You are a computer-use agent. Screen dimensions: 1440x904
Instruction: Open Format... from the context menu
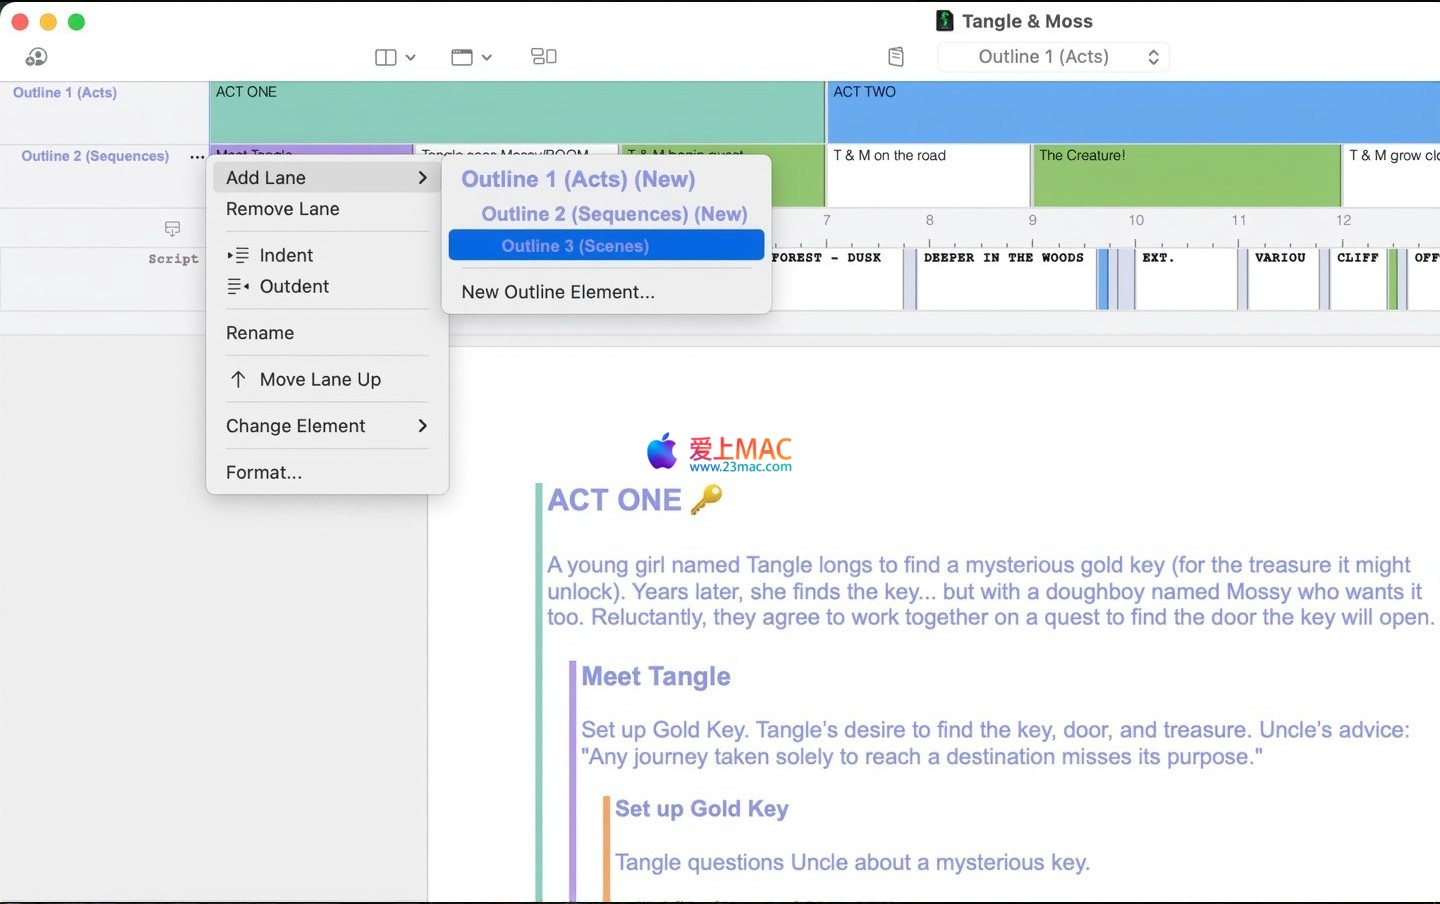[x=264, y=473]
